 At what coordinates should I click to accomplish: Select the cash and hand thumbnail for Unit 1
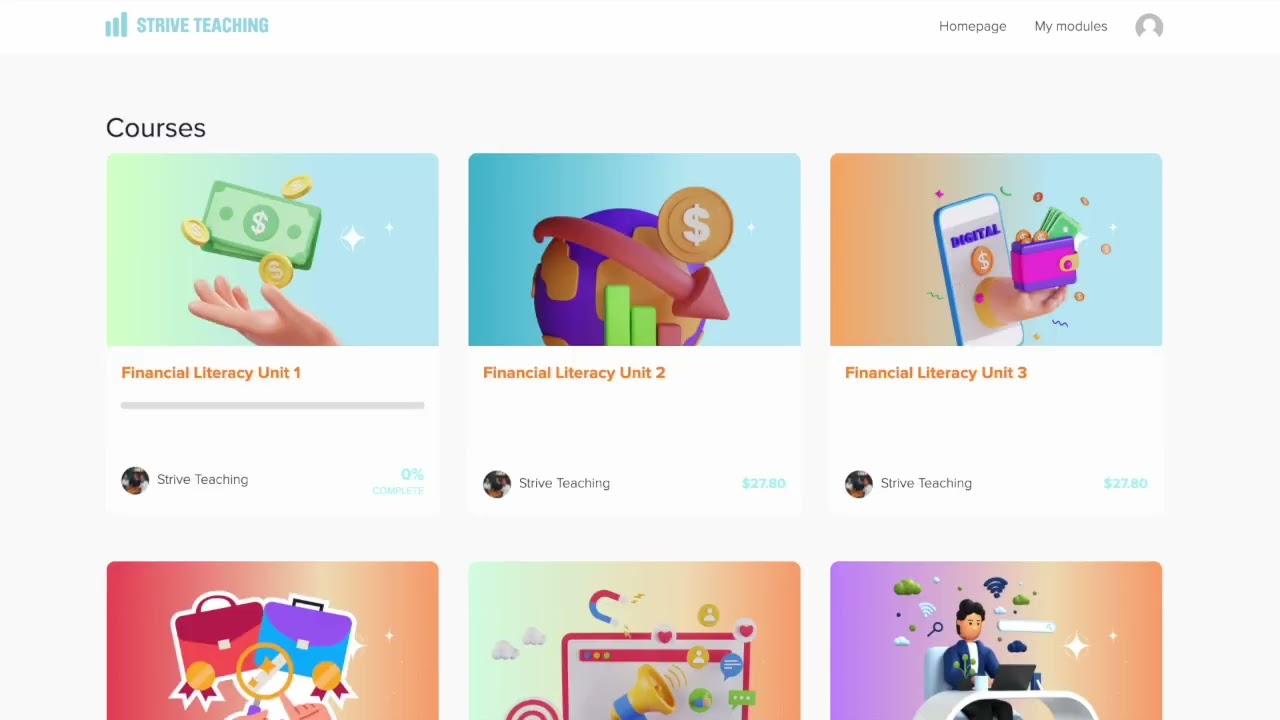[272, 250]
